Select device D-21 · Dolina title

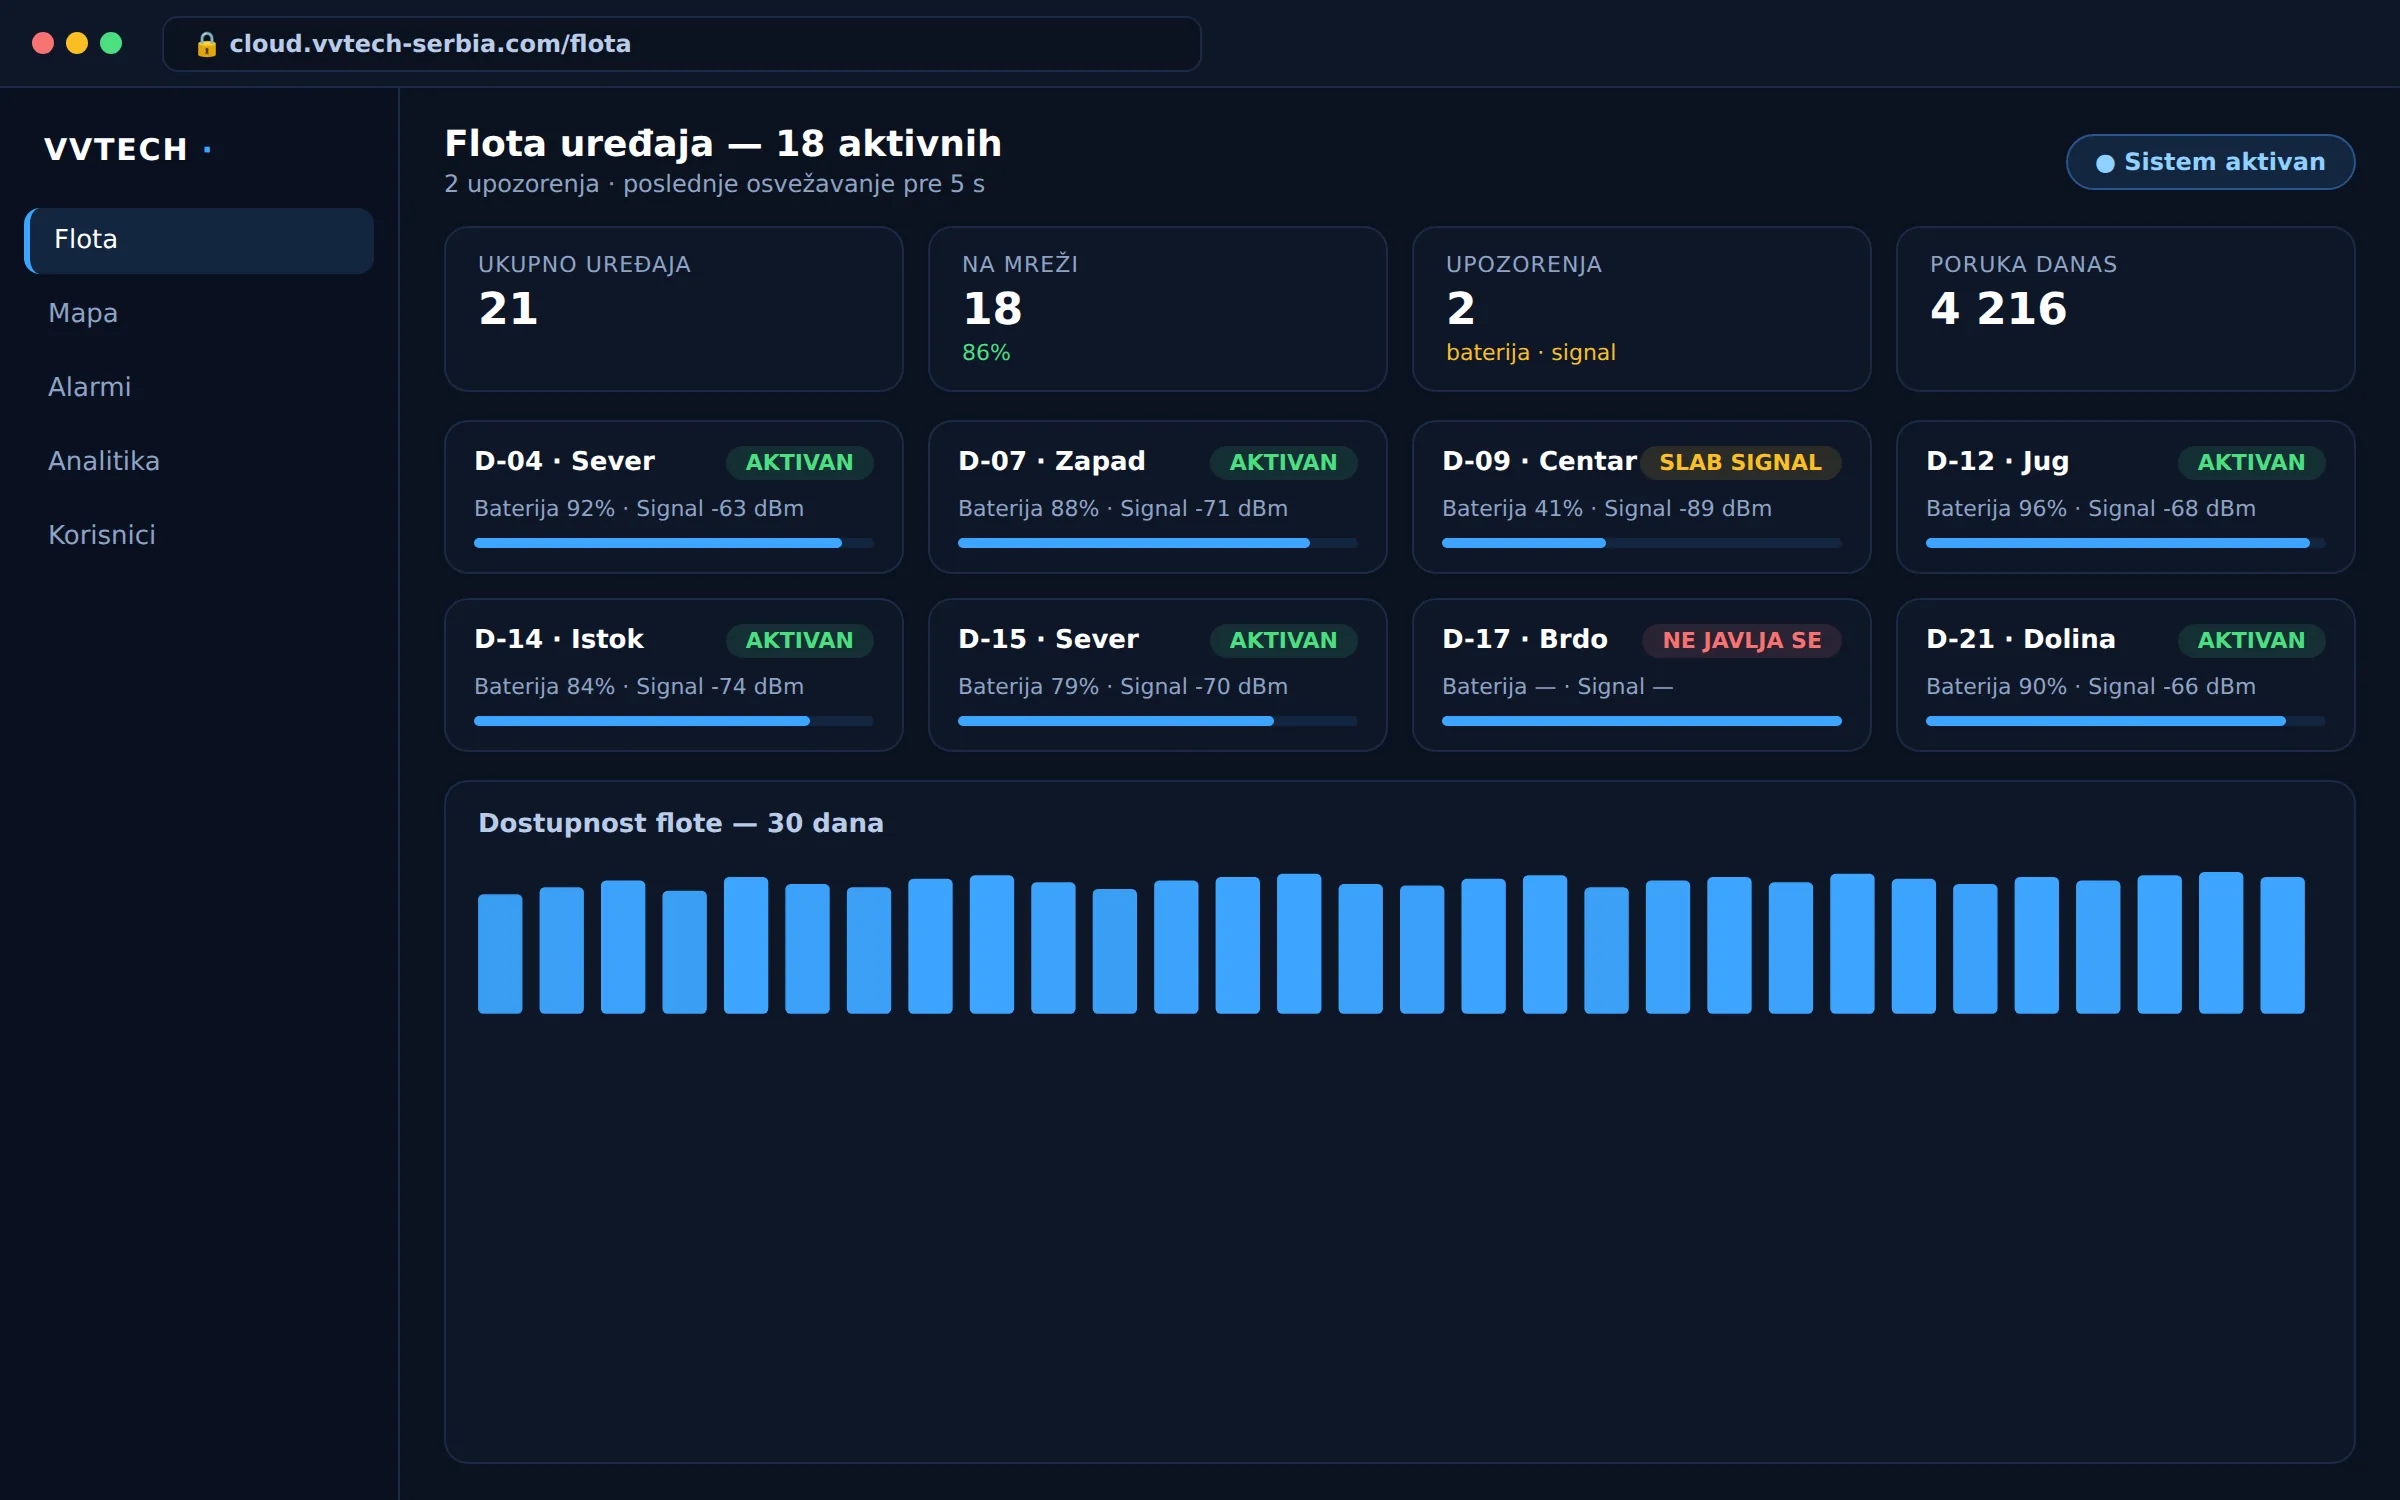(x=2021, y=639)
